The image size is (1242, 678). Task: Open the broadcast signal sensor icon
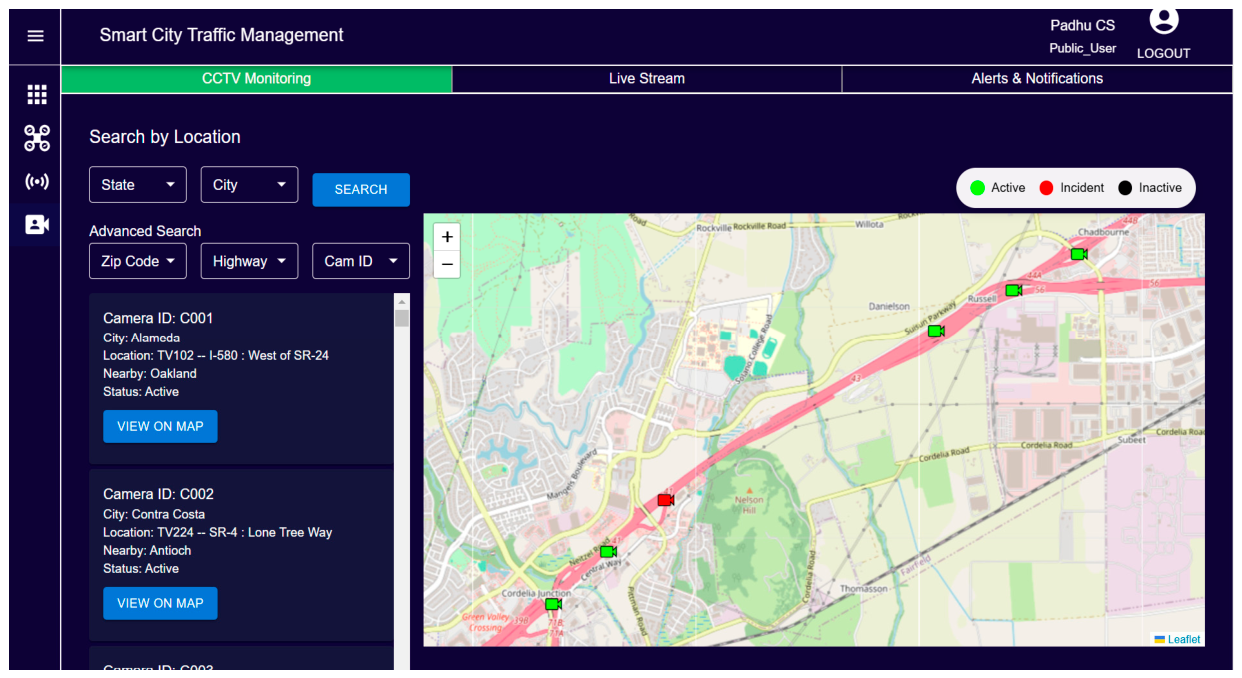37,182
